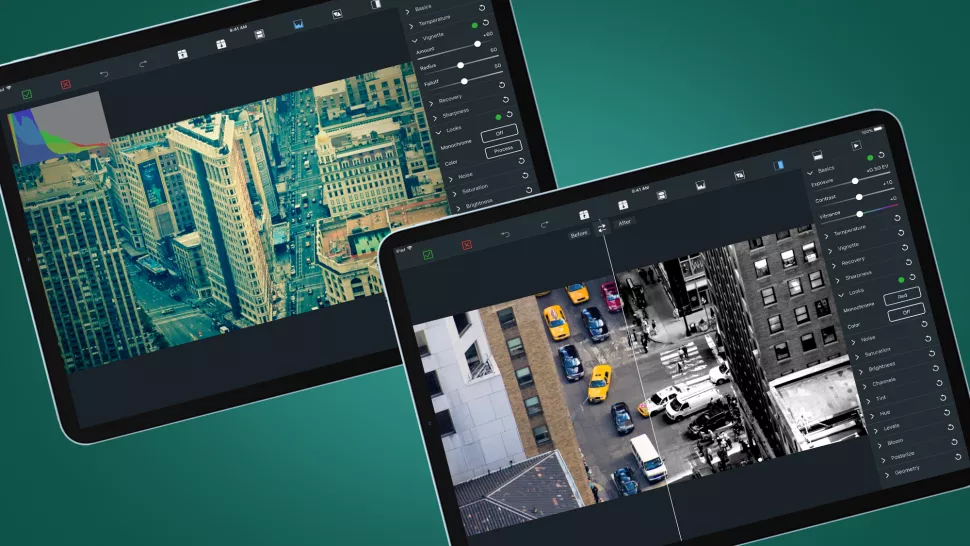
Task: Click the swap arrows between Before and After
Action: [x=603, y=228]
